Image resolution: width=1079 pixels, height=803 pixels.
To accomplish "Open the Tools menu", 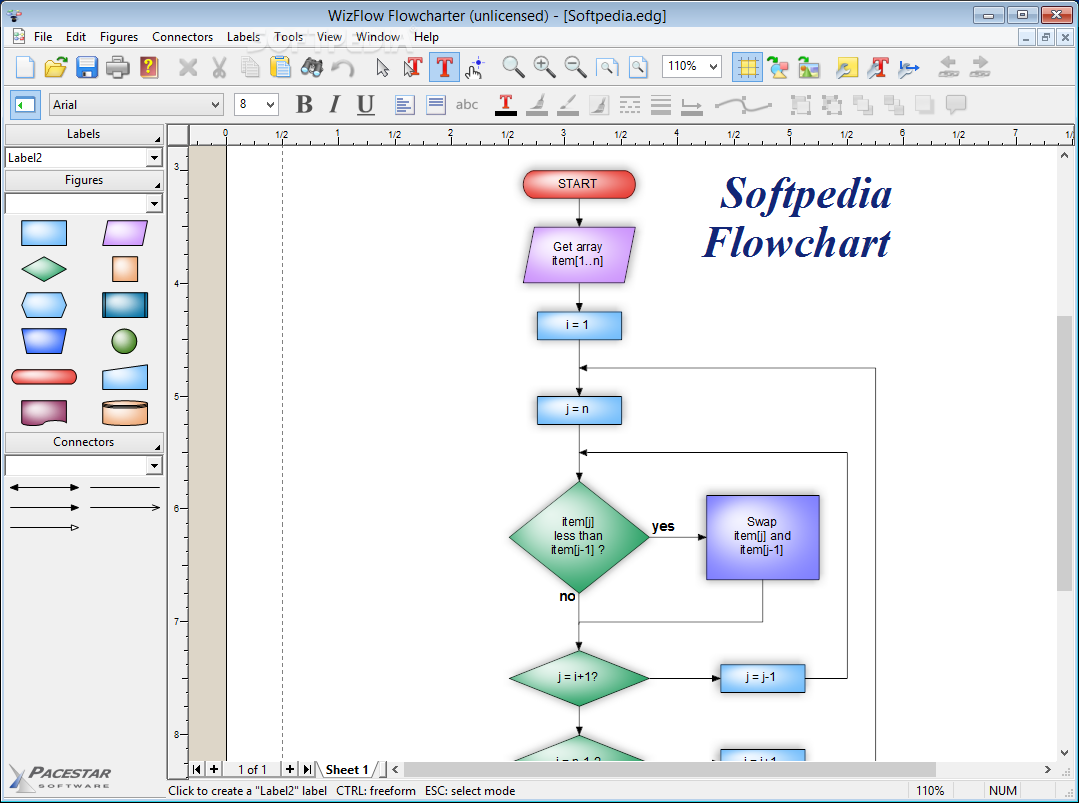I will (288, 37).
